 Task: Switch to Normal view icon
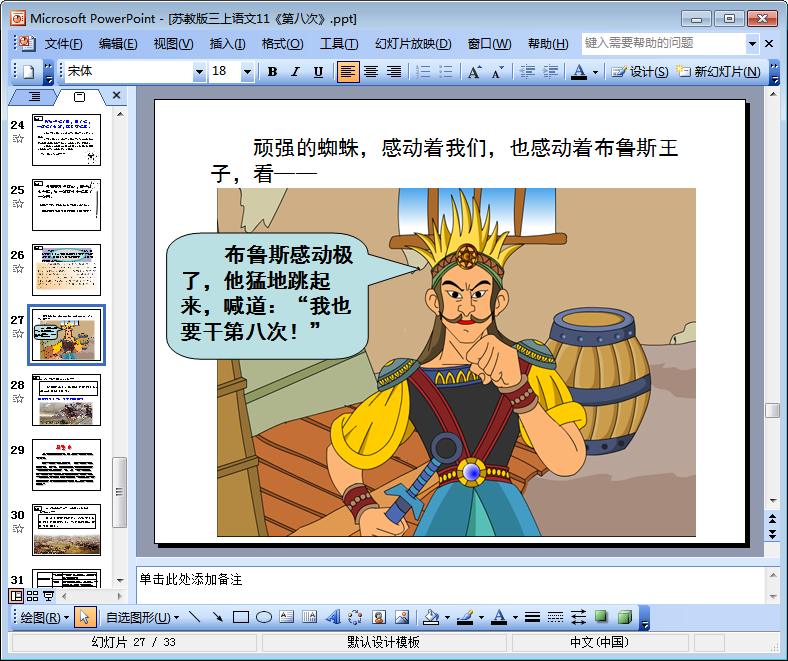[x=17, y=596]
